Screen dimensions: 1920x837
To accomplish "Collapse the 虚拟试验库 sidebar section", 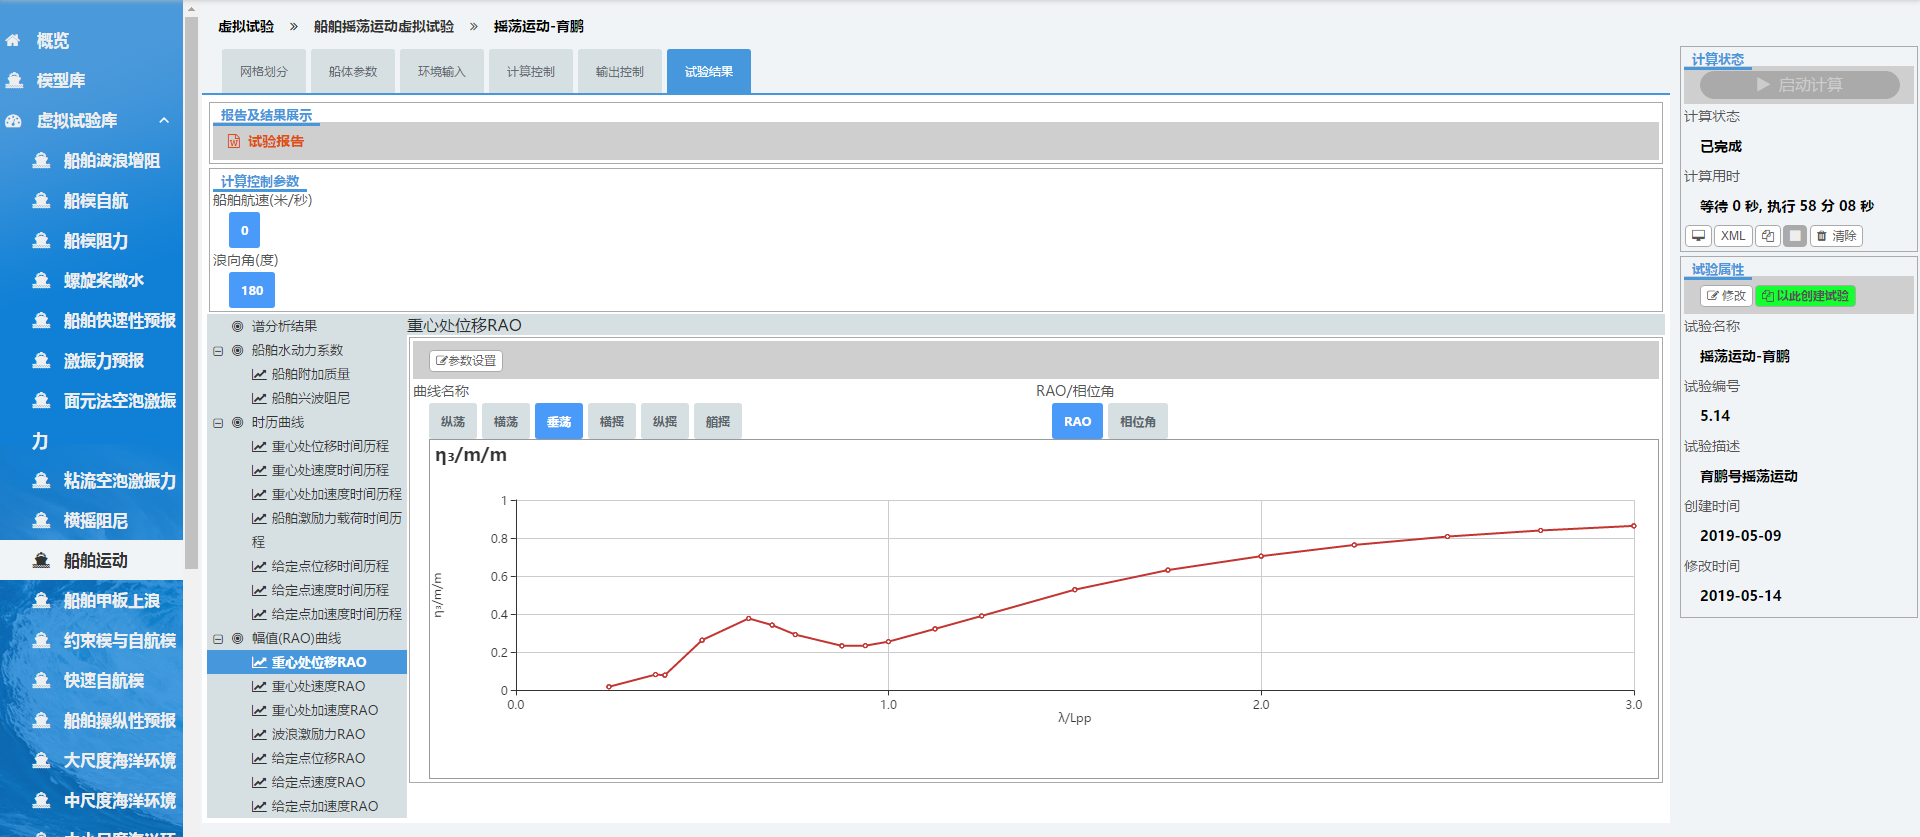I will (x=164, y=120).
